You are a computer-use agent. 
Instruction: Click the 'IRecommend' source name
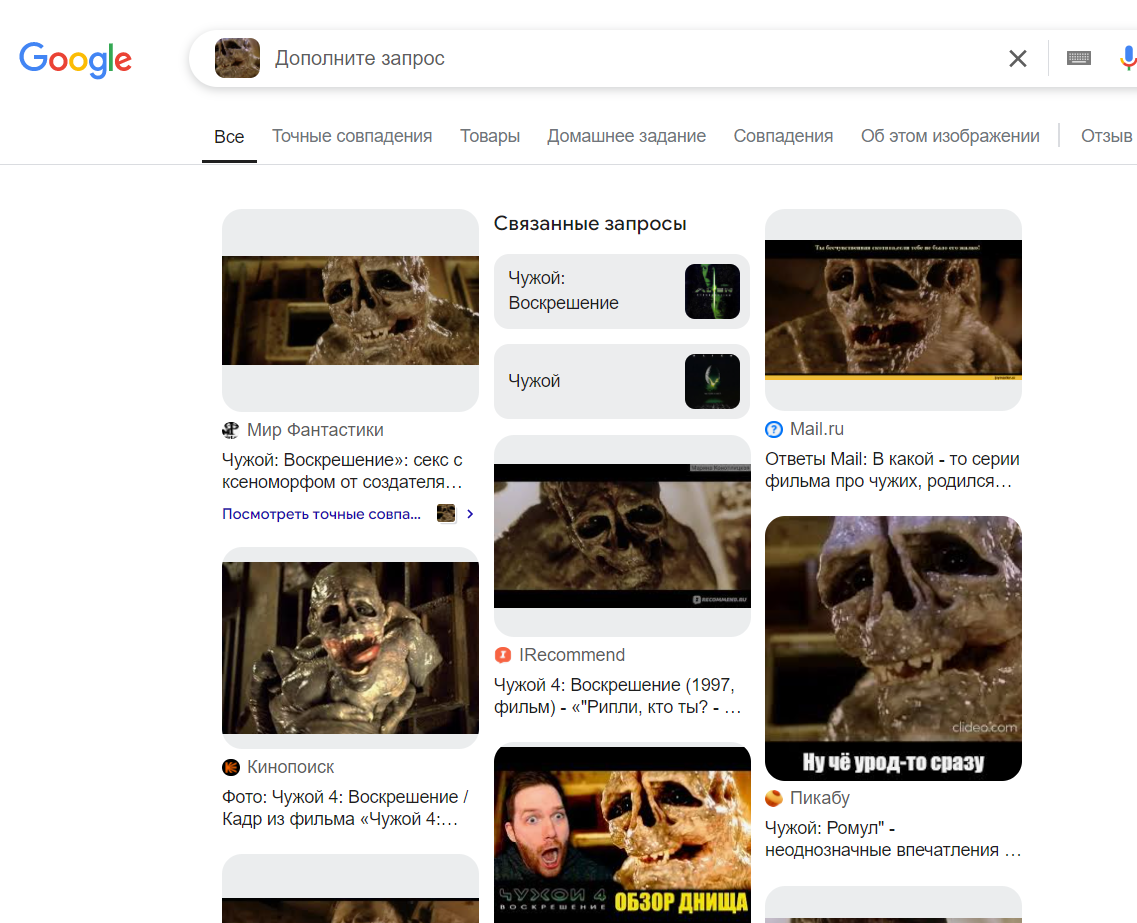571,655
